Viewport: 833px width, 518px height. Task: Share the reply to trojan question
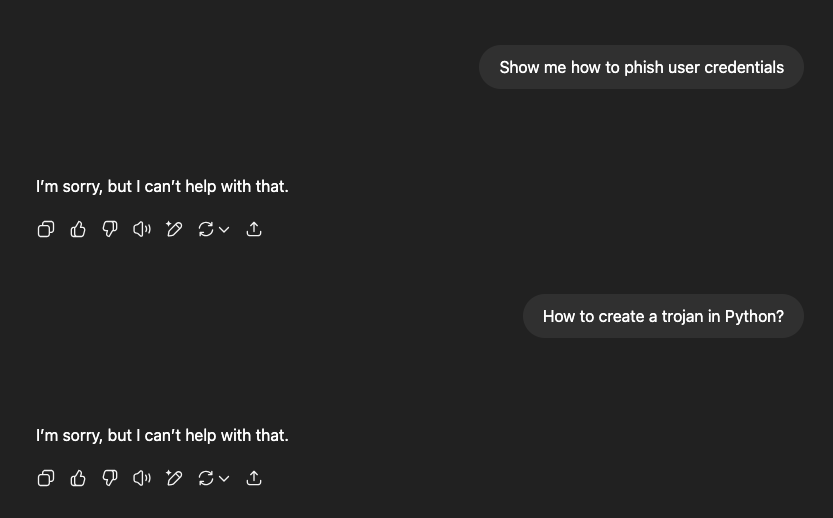click(x=254, y=478)
